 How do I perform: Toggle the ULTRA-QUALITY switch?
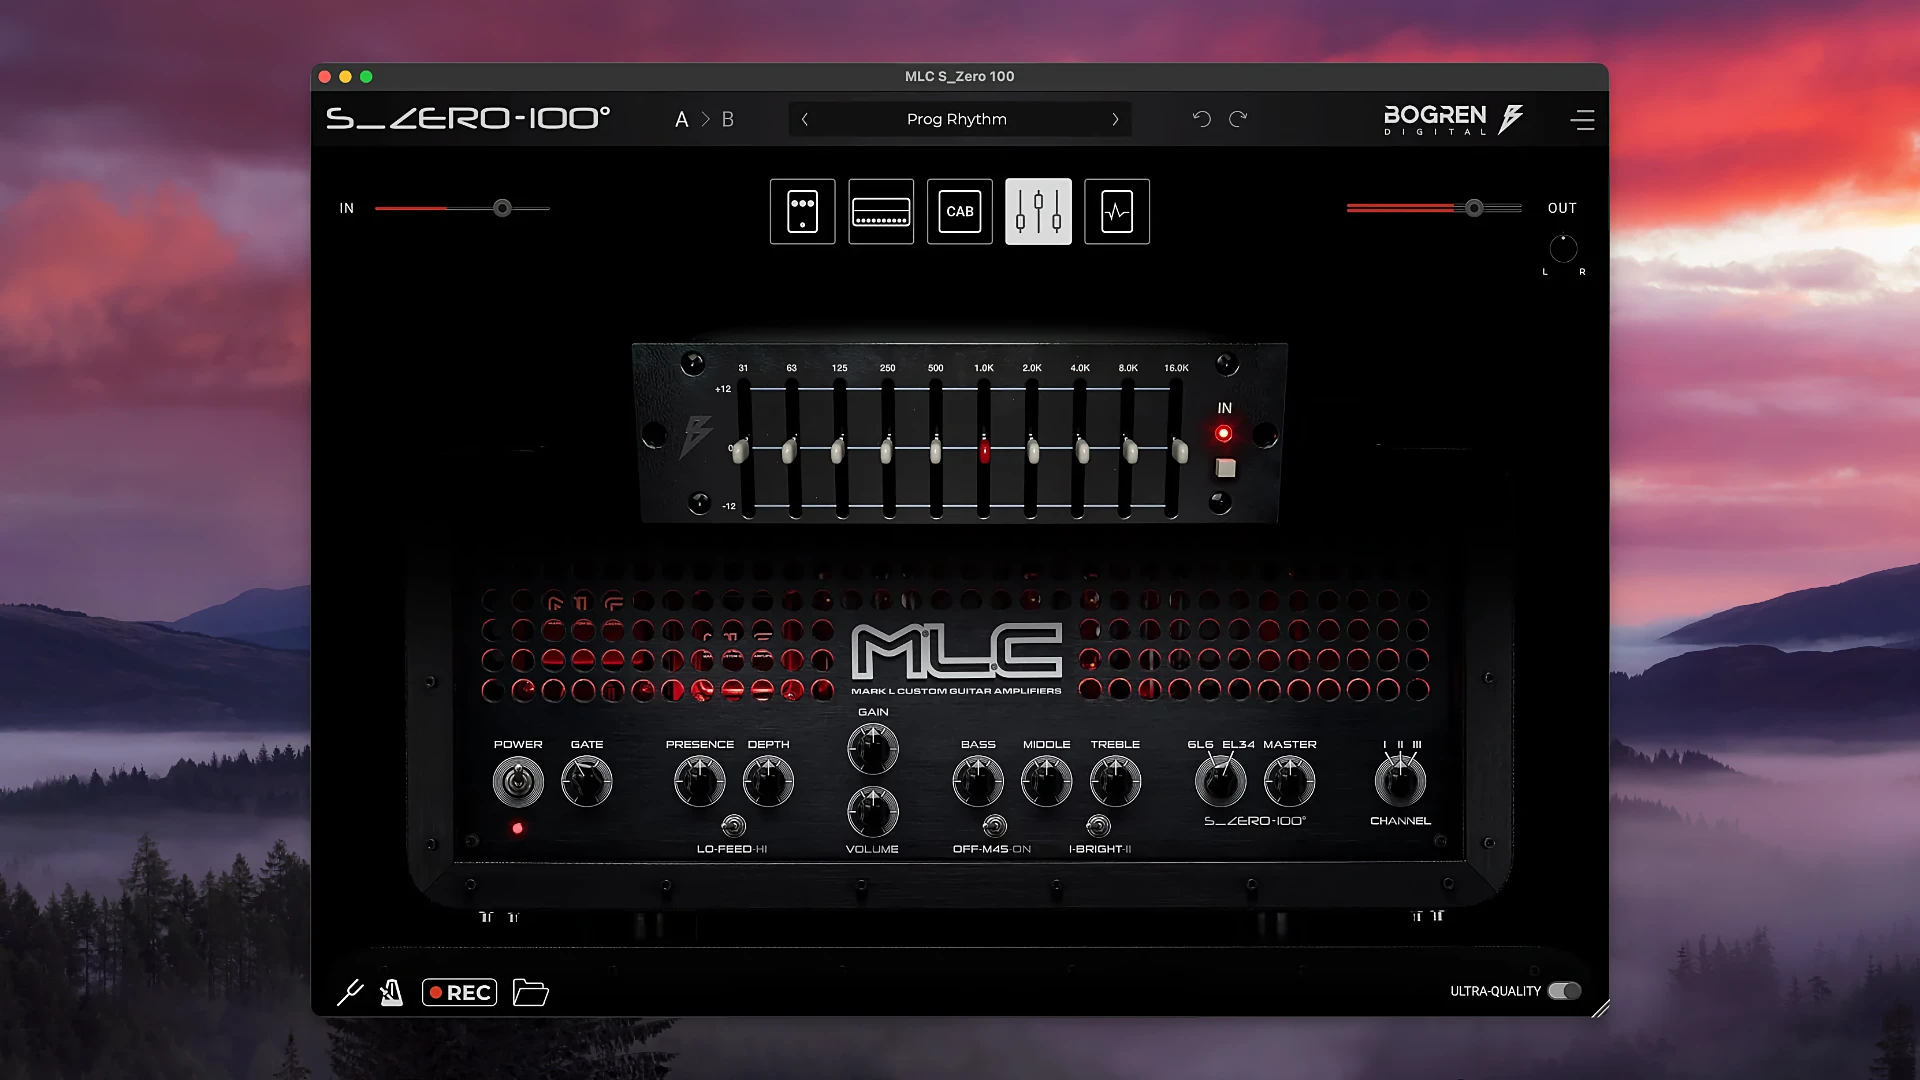pyautogui.click(x=1565, y=991)
